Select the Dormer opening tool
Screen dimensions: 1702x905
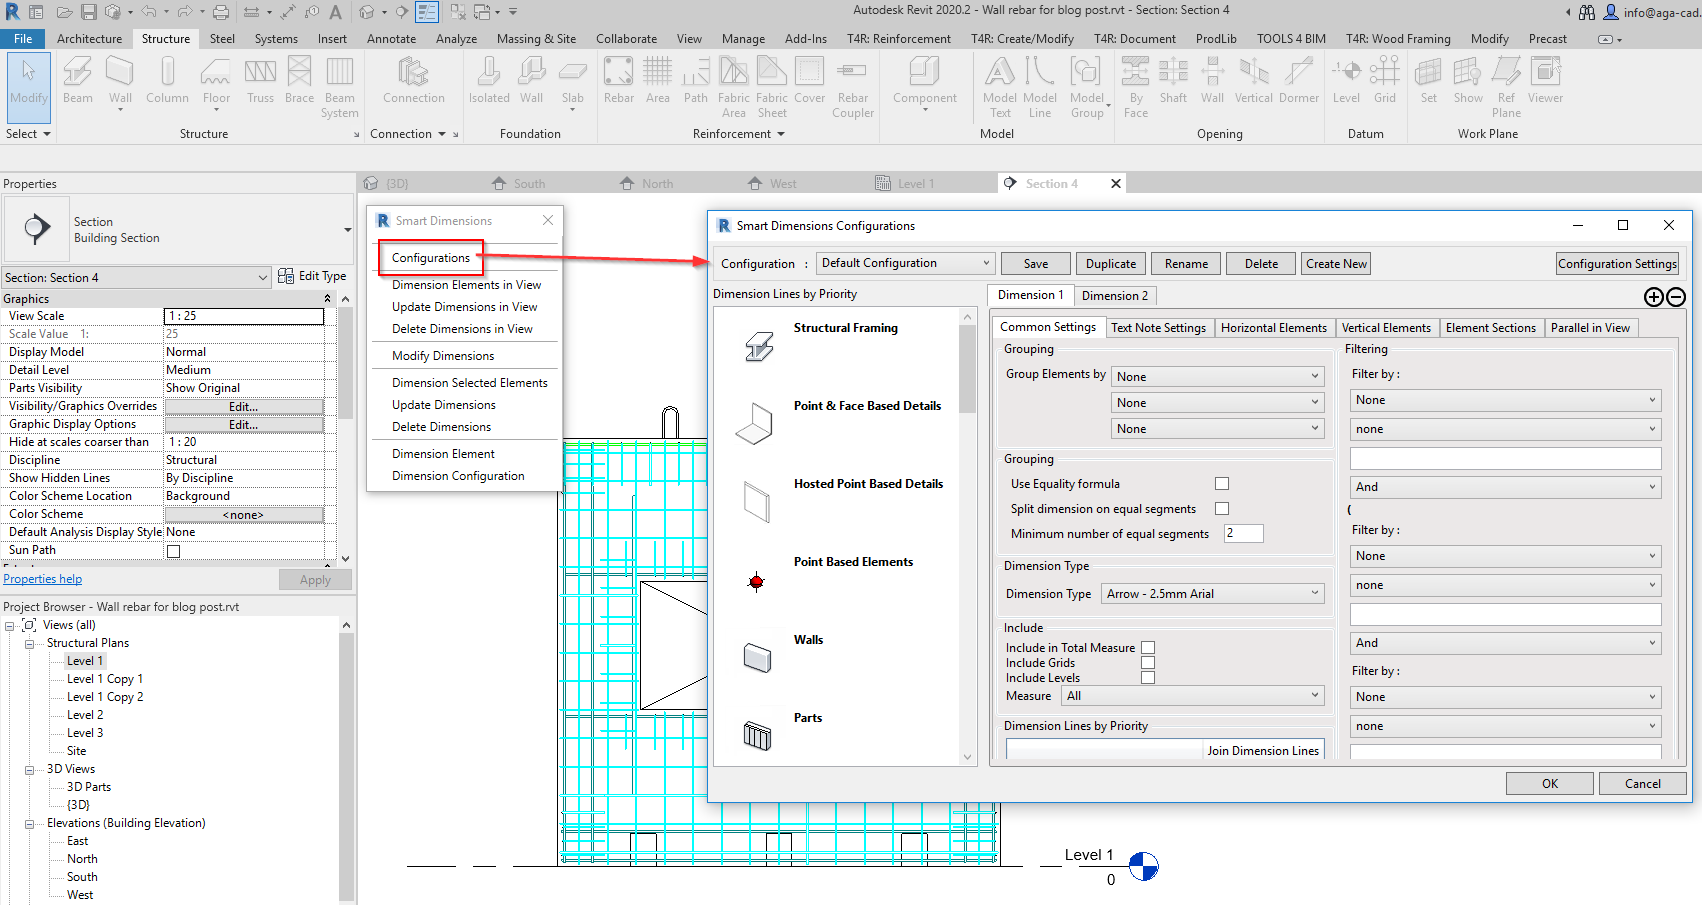pyautogui.click(x=1299, y=80)
